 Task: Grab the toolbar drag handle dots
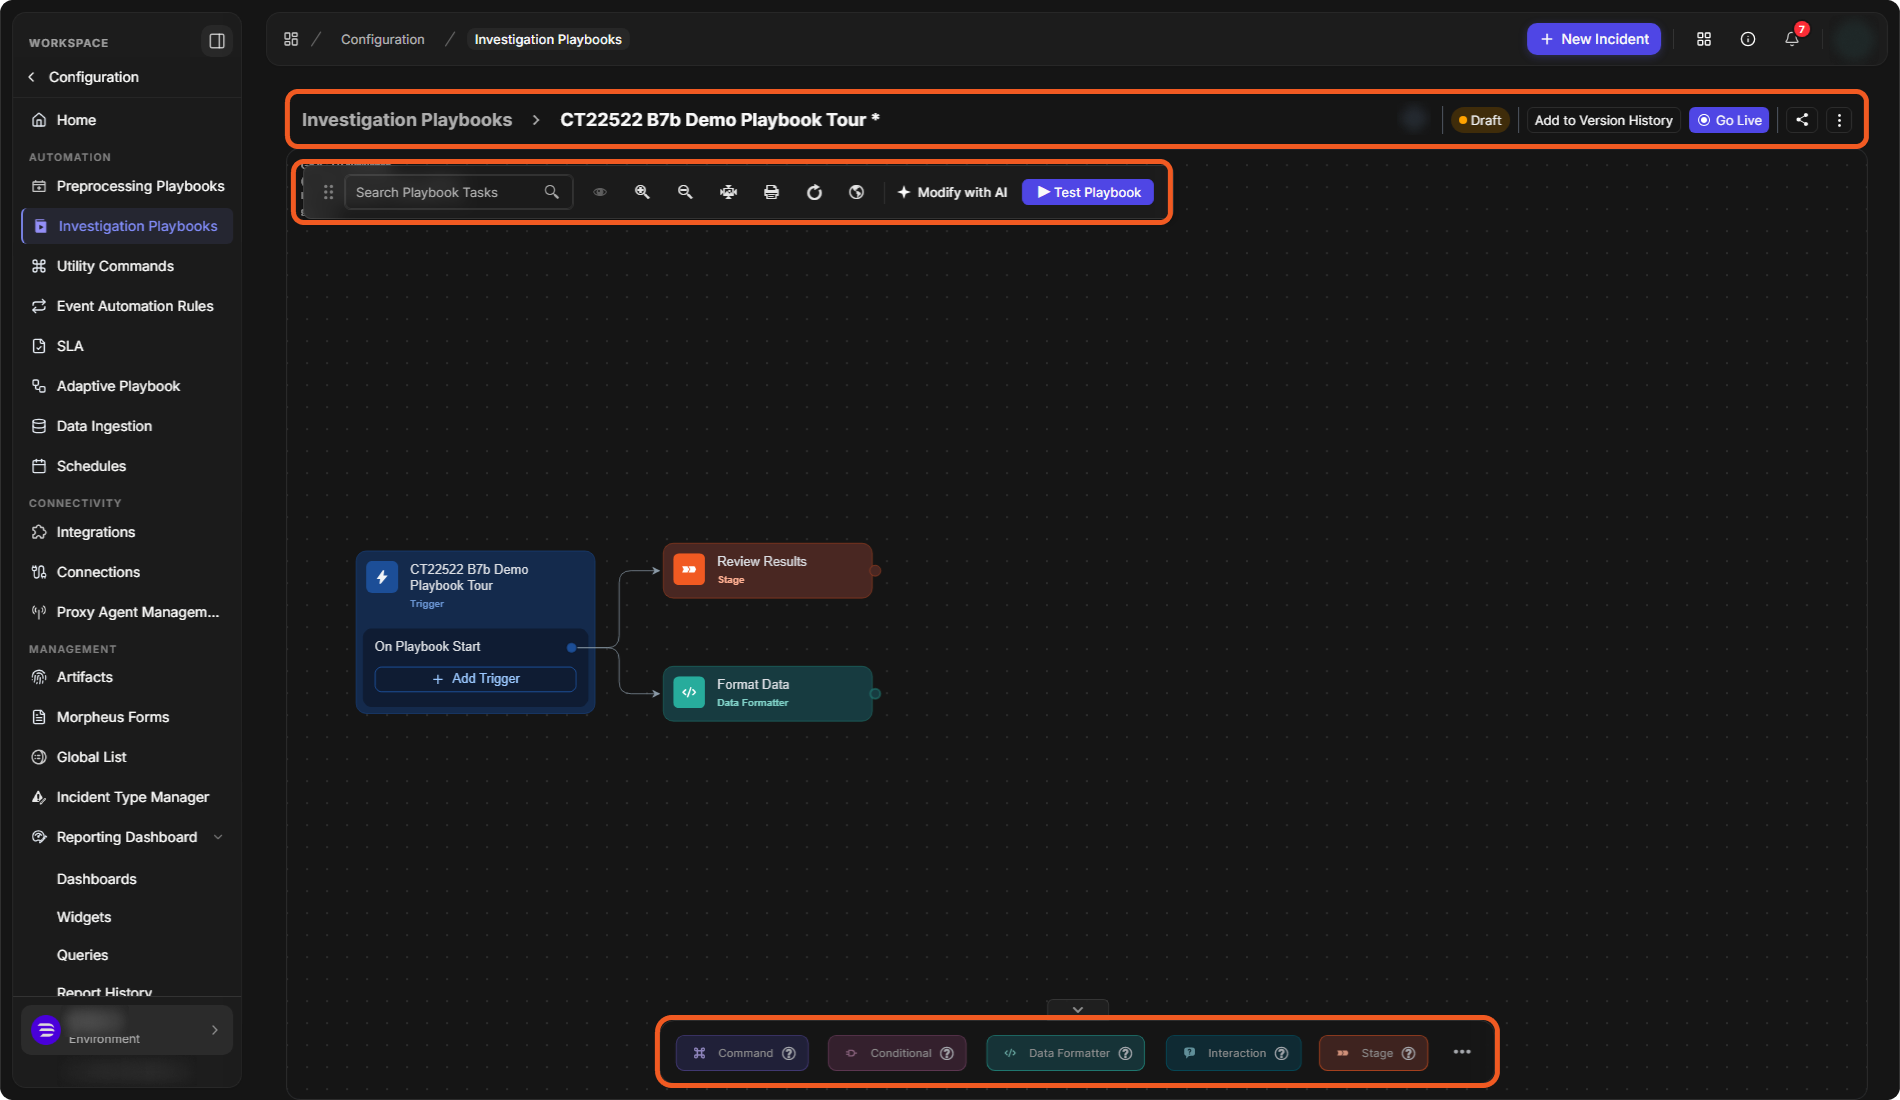coord(328,192)
